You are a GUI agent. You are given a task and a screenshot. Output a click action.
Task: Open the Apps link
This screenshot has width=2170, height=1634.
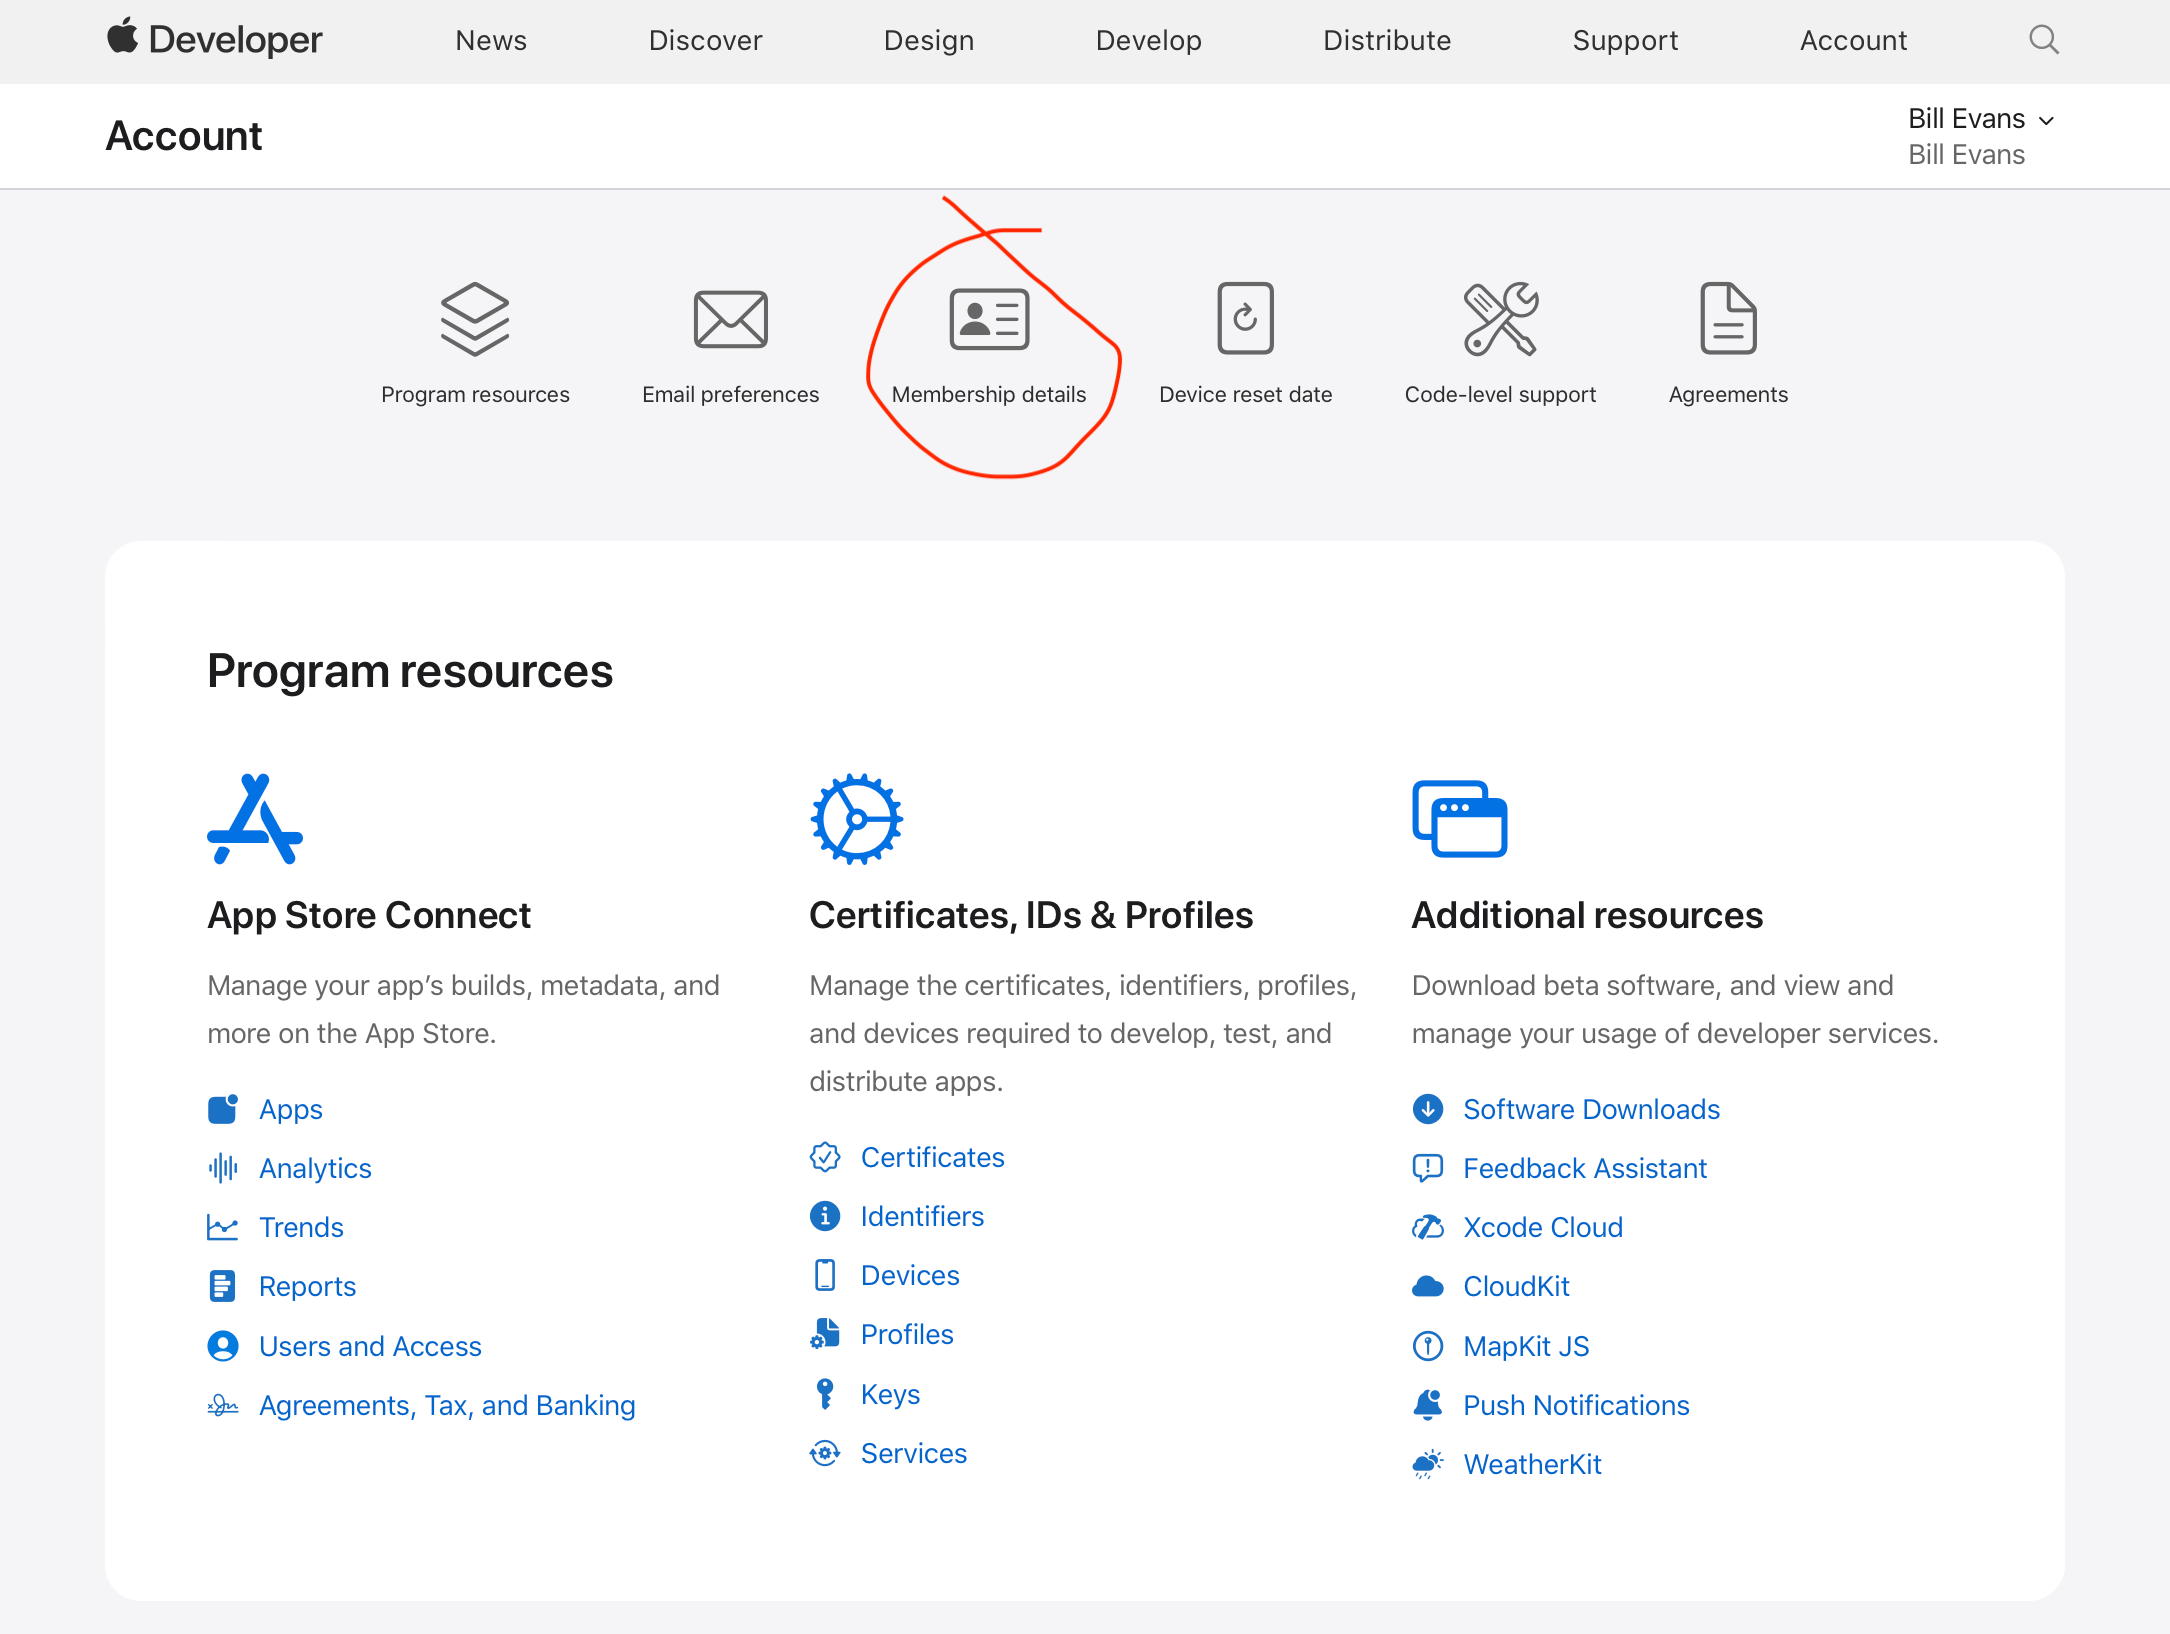tap(291, 1109)
